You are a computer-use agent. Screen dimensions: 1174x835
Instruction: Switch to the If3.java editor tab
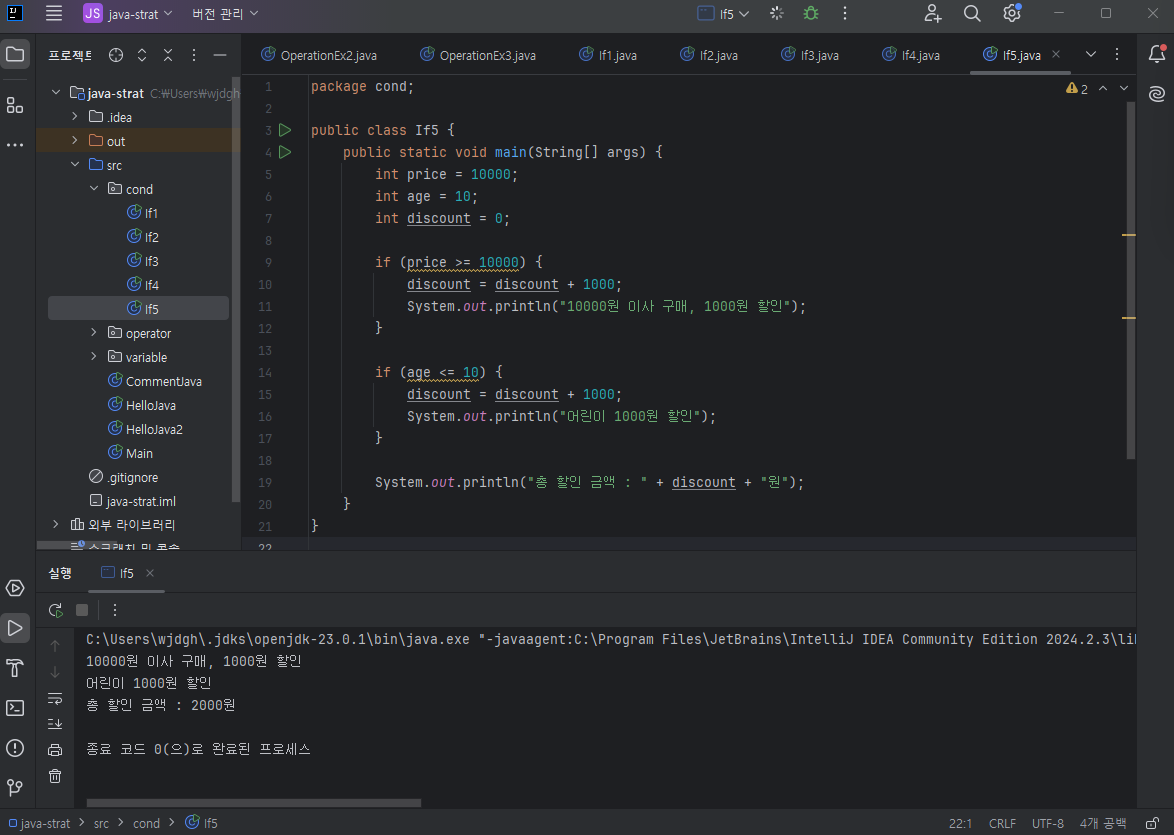point(818,55)
